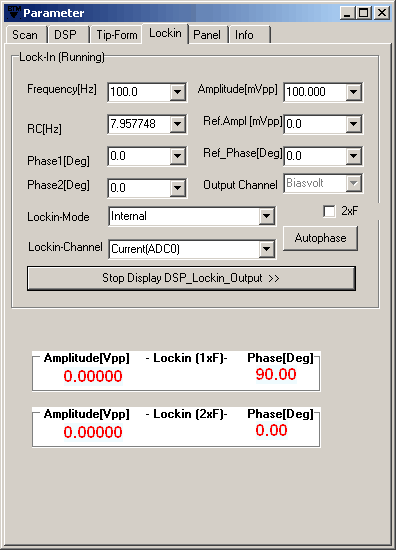Go to the Lockin tab

[x=165, y=33]
